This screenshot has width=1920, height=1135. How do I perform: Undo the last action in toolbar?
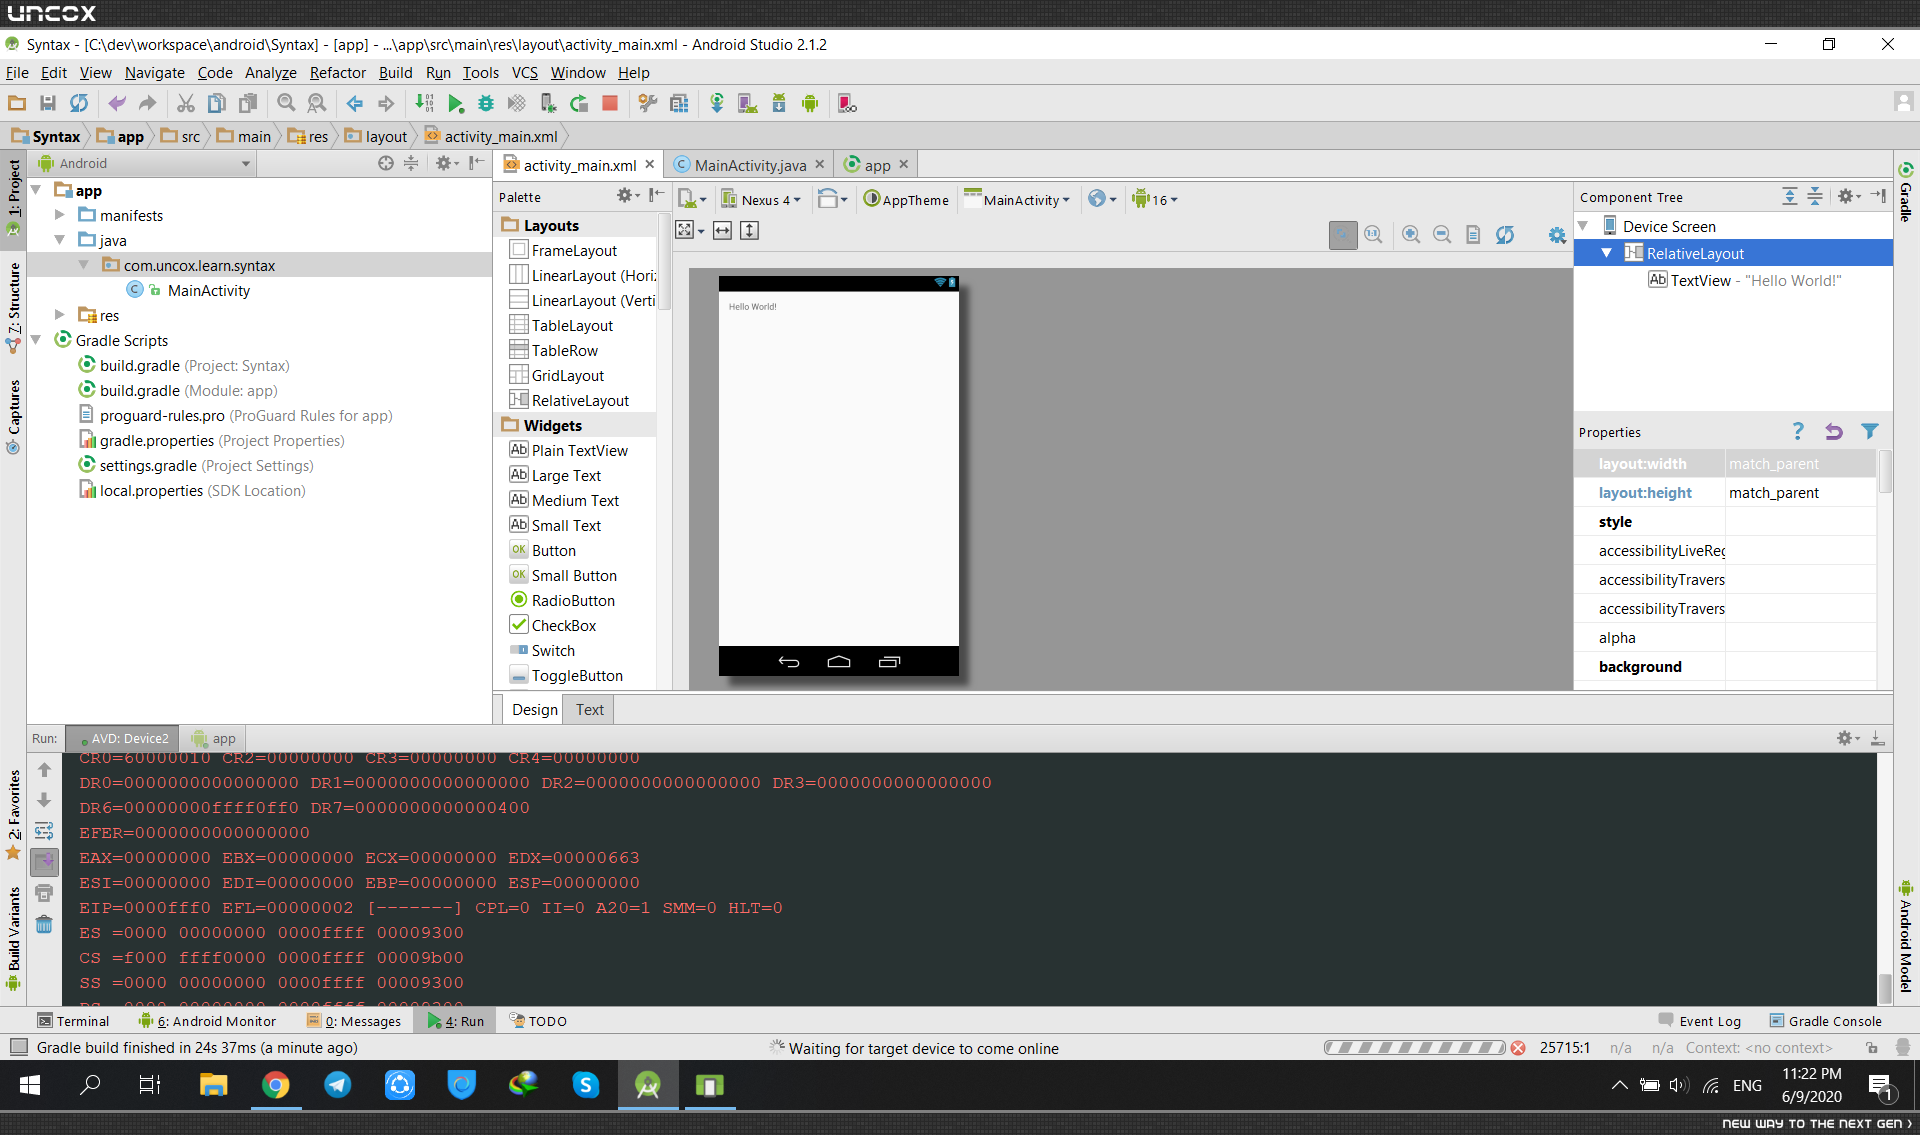pyautogui.click(x=117, y=103)
